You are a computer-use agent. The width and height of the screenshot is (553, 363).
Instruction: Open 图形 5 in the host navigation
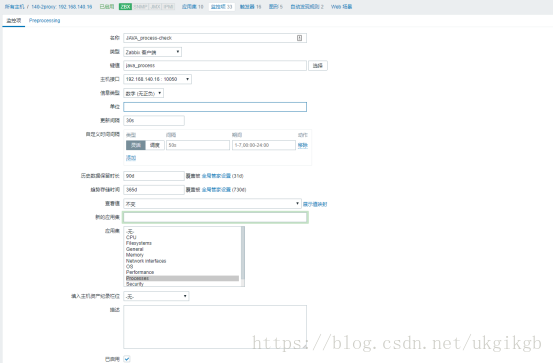click(x=275, y=7)
